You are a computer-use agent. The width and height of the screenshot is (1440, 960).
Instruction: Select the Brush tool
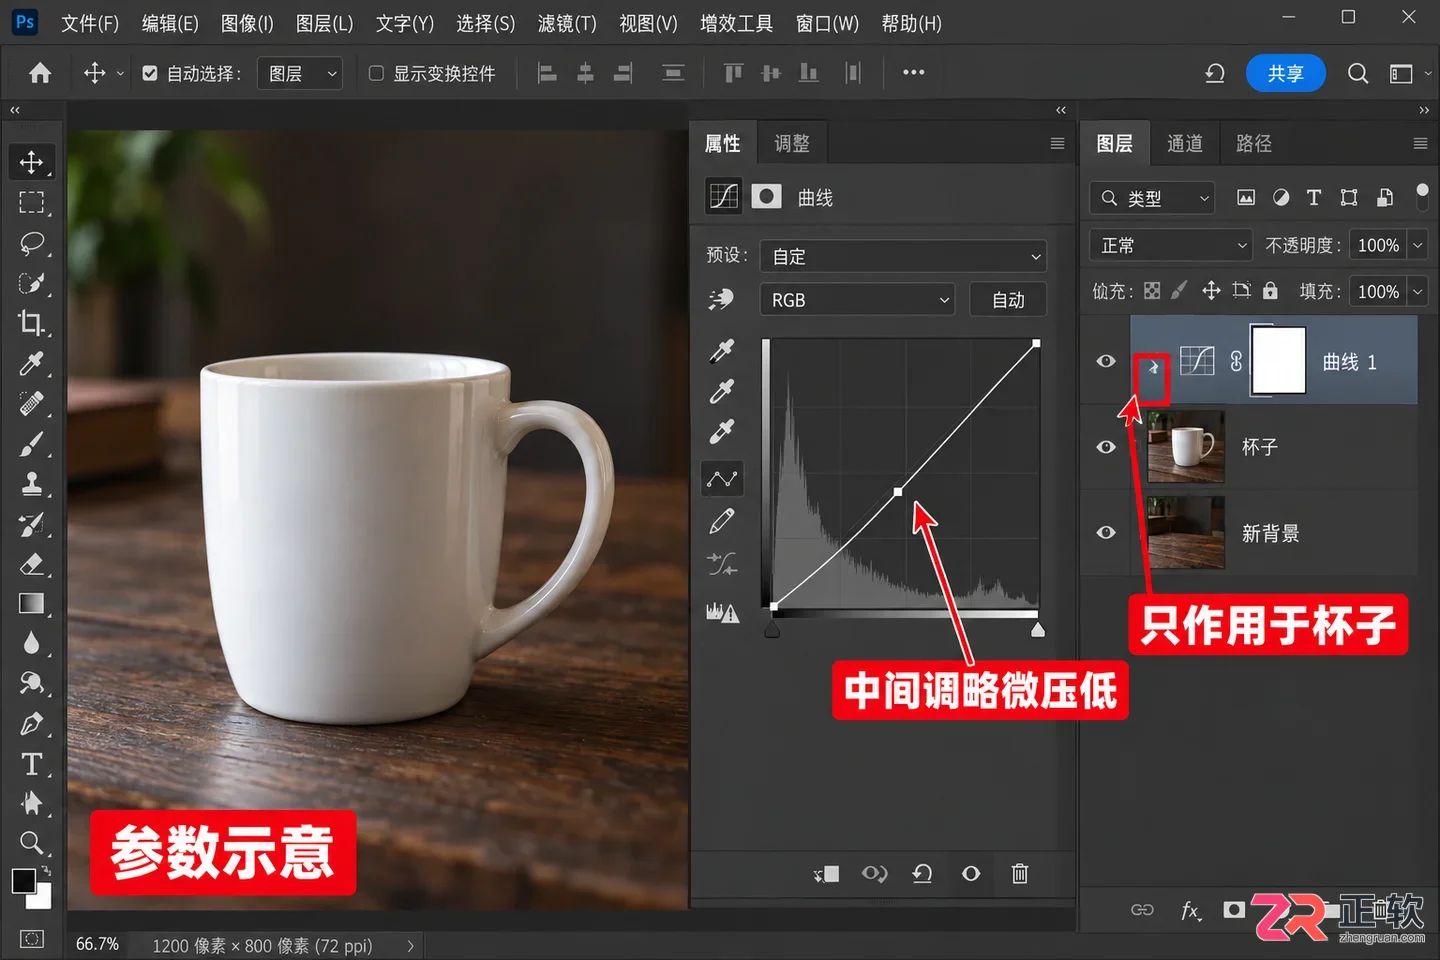31,444
